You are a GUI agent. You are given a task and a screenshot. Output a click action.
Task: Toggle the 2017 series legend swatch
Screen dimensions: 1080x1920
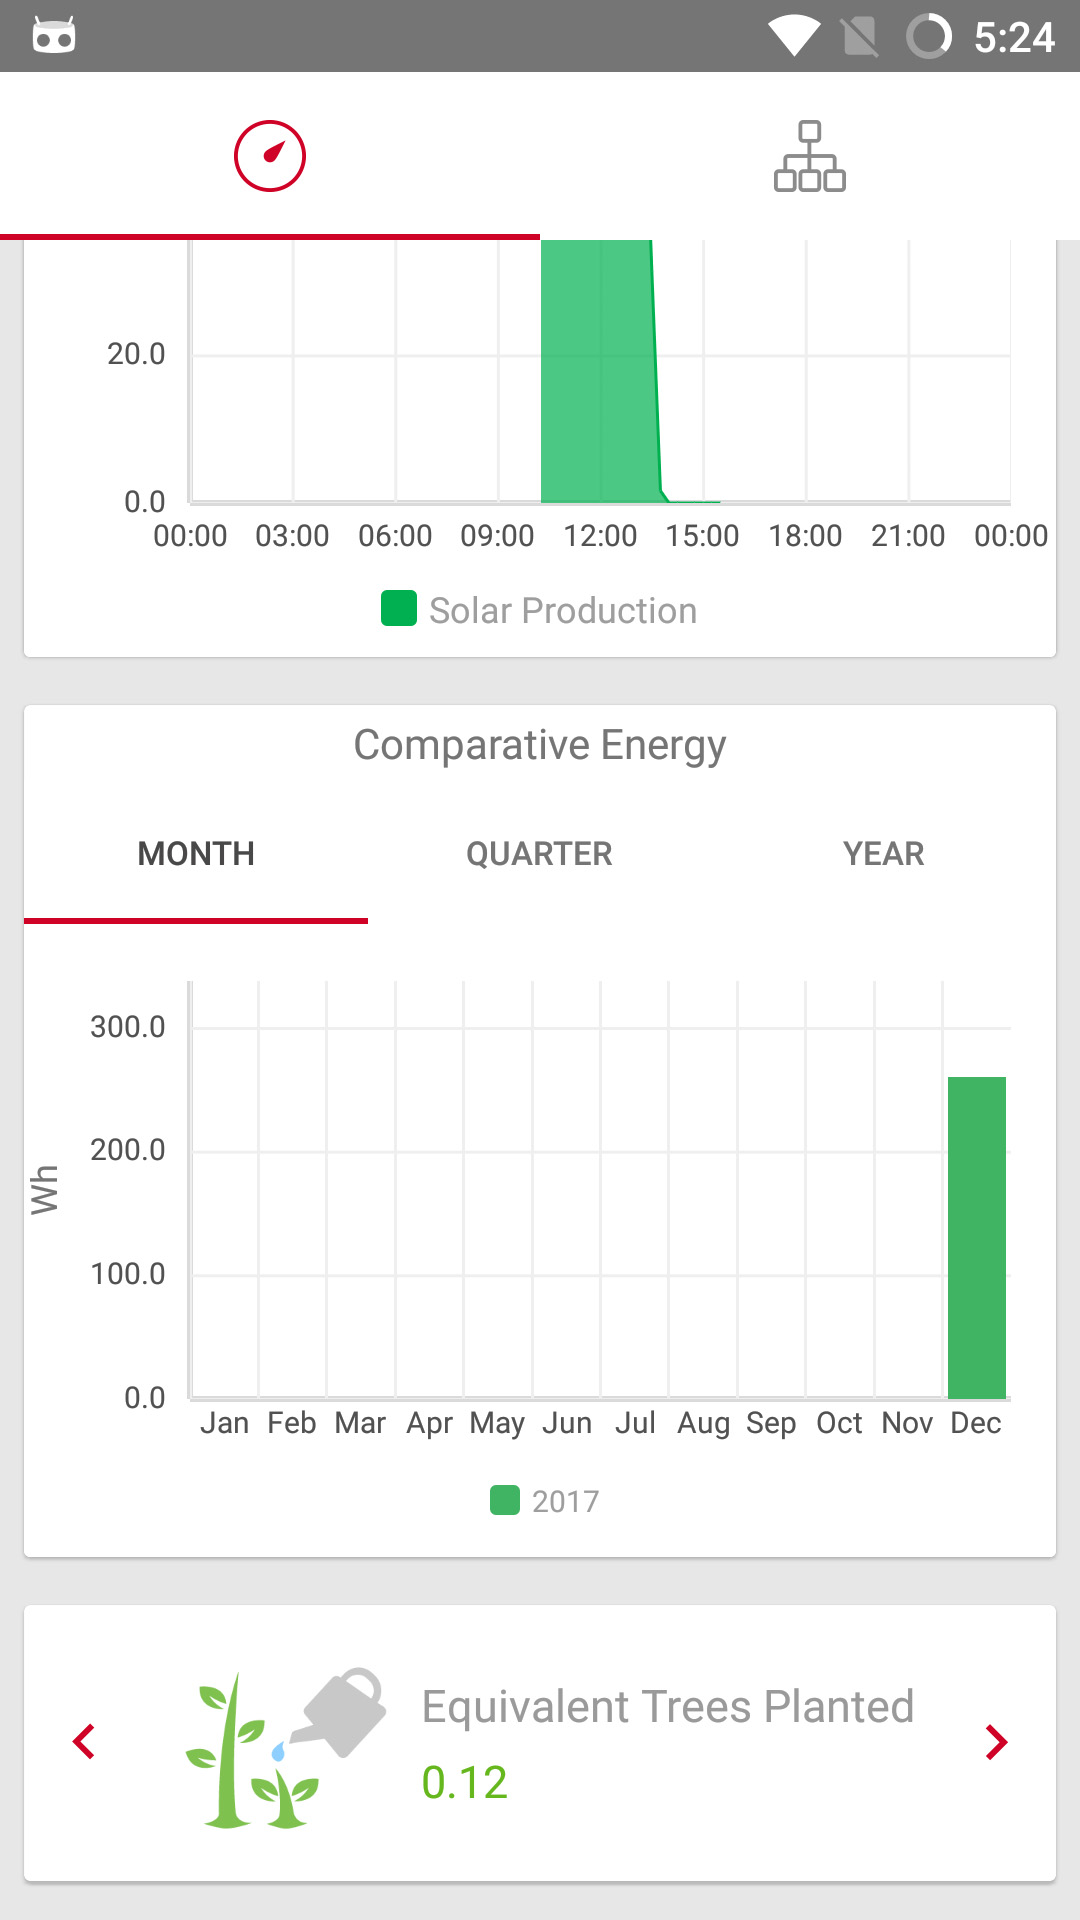(505, 1500)
